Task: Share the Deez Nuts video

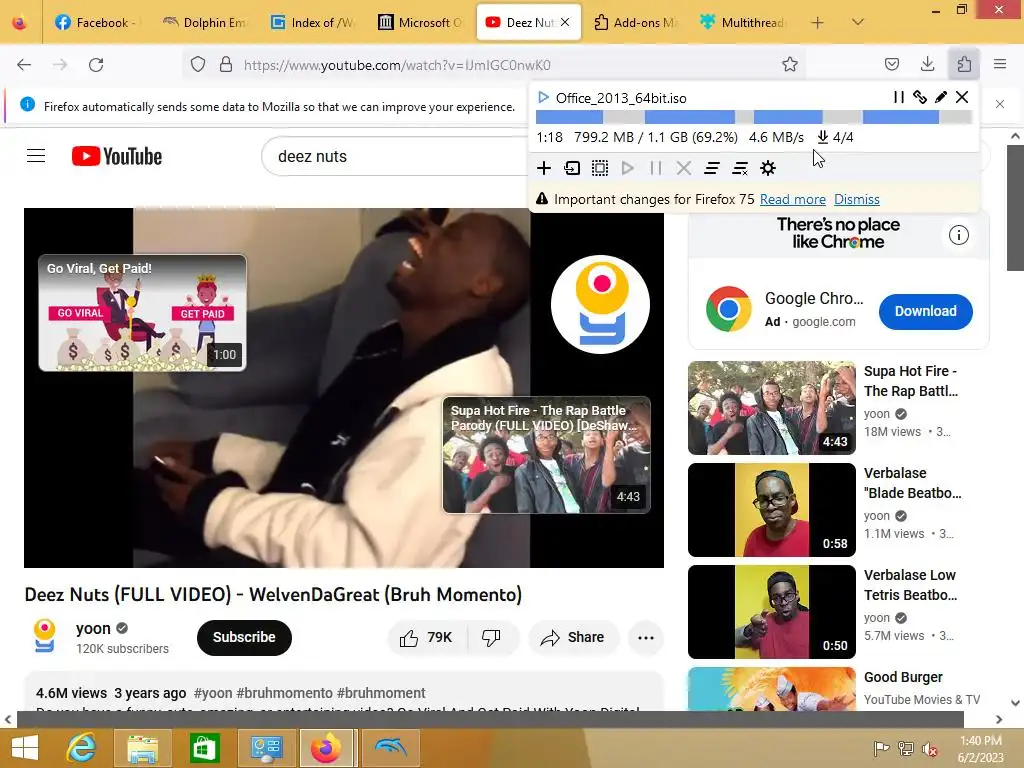Action: tap(573, 637)
